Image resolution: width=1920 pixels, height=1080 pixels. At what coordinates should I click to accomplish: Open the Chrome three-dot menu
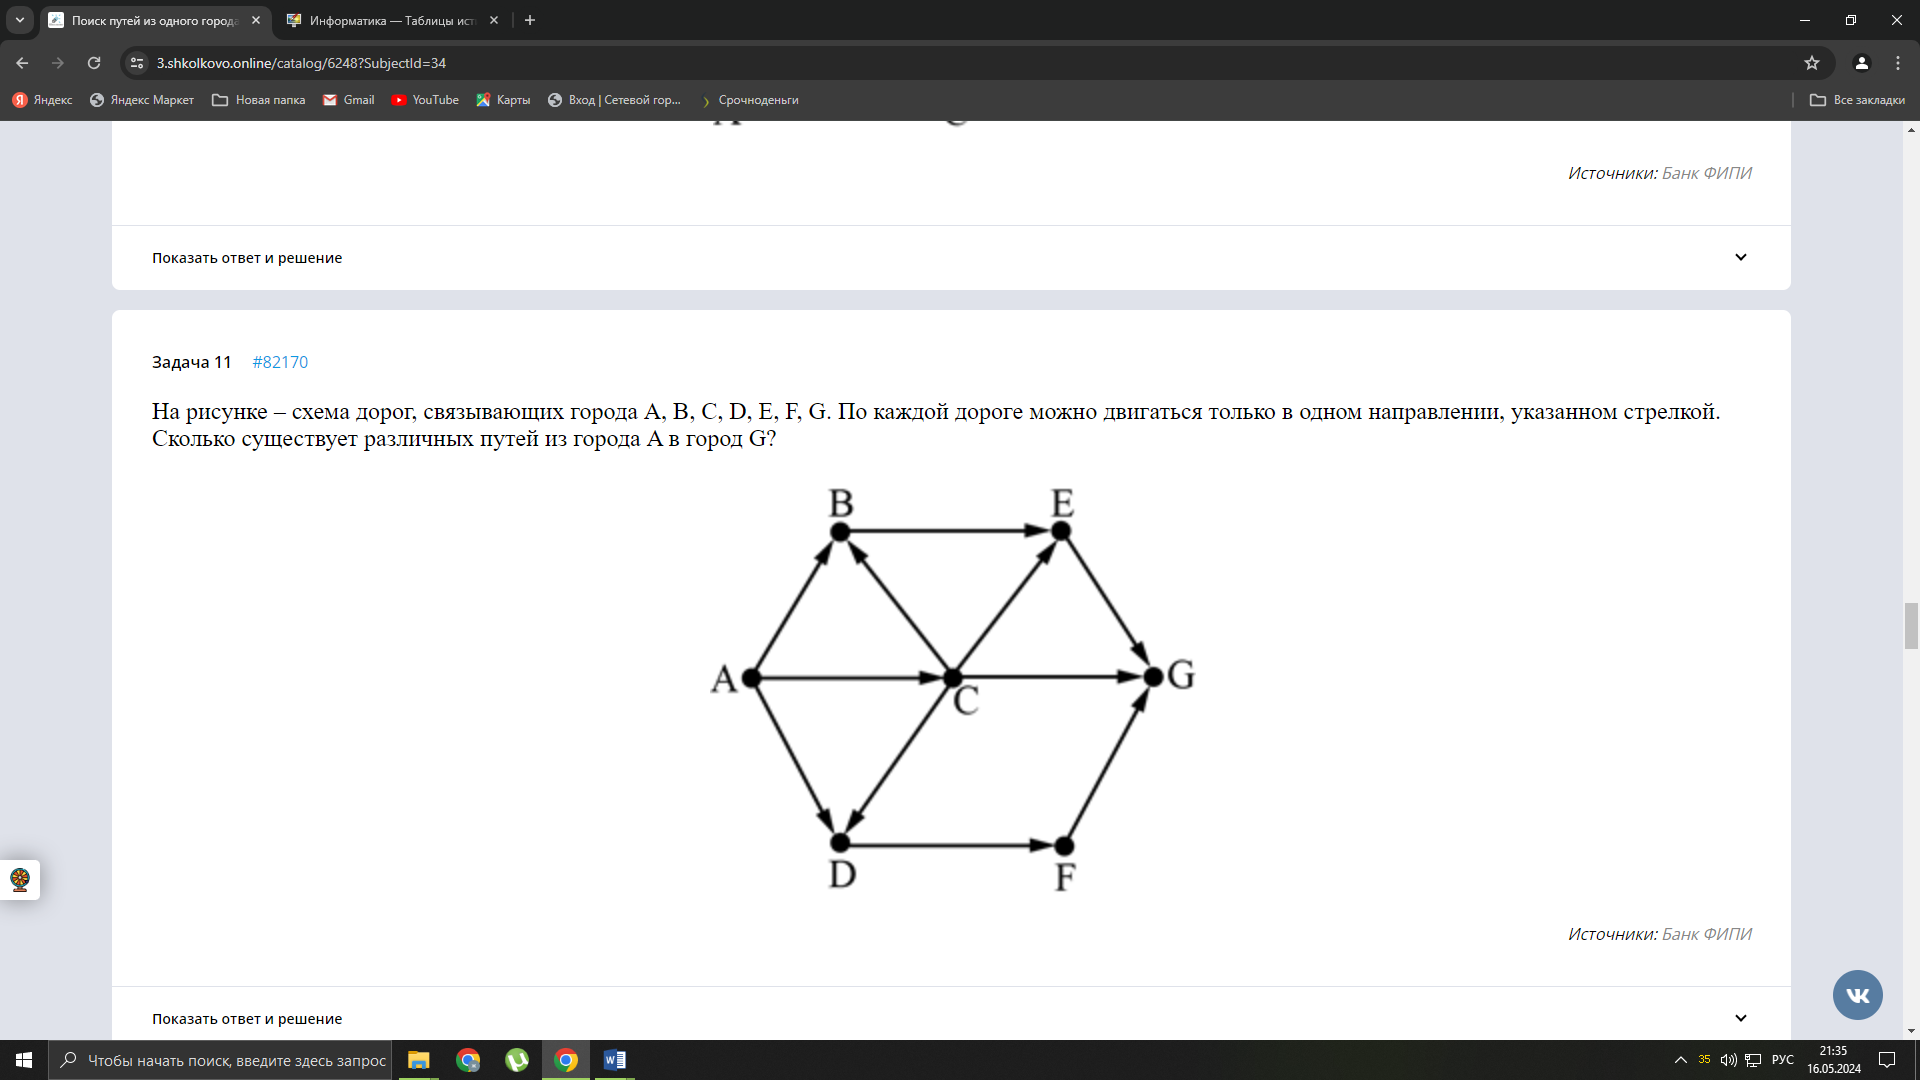pos(1898,63)
